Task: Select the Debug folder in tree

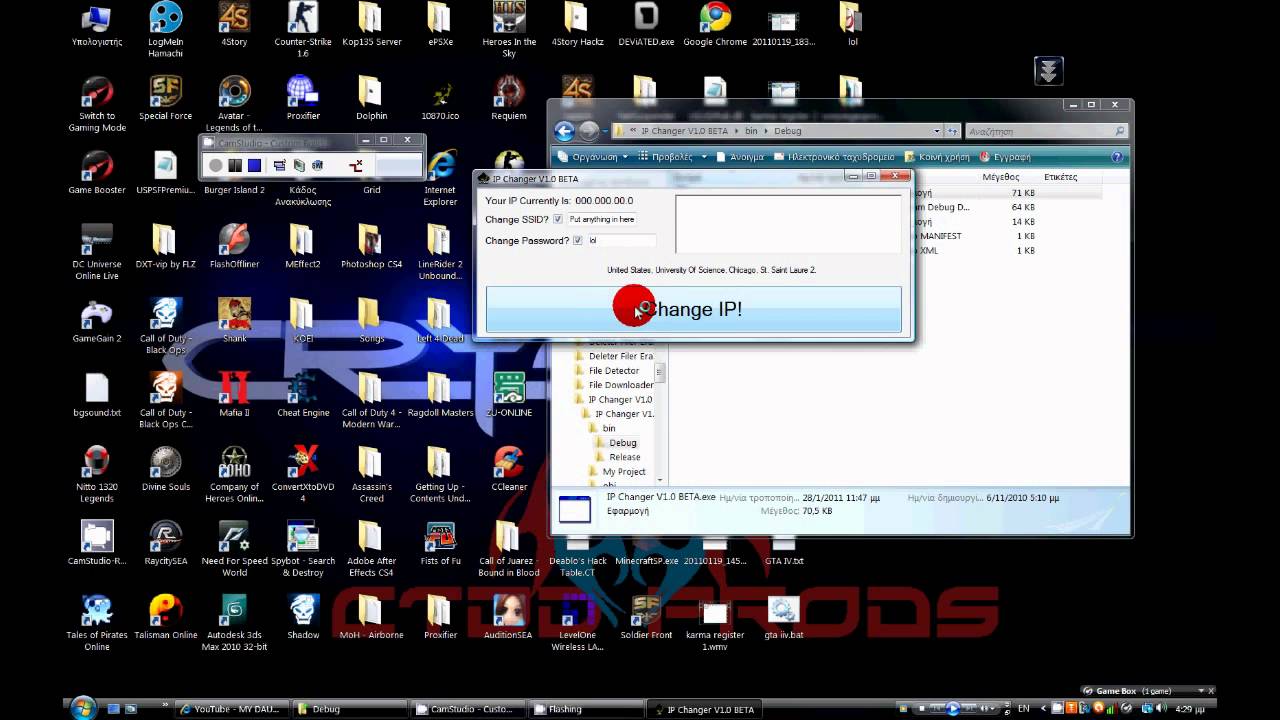Action: coord(615,443)
